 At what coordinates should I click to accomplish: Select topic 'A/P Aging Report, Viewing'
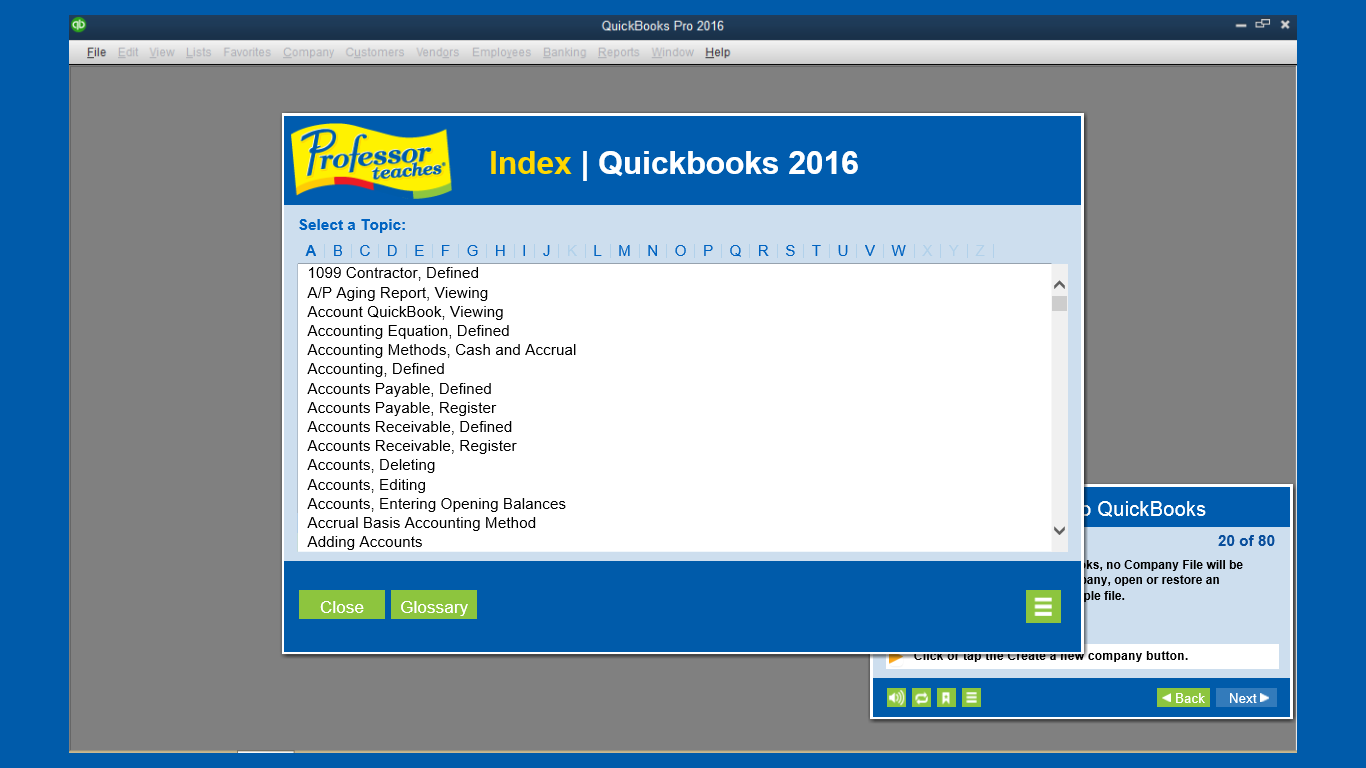coord(398,293)
